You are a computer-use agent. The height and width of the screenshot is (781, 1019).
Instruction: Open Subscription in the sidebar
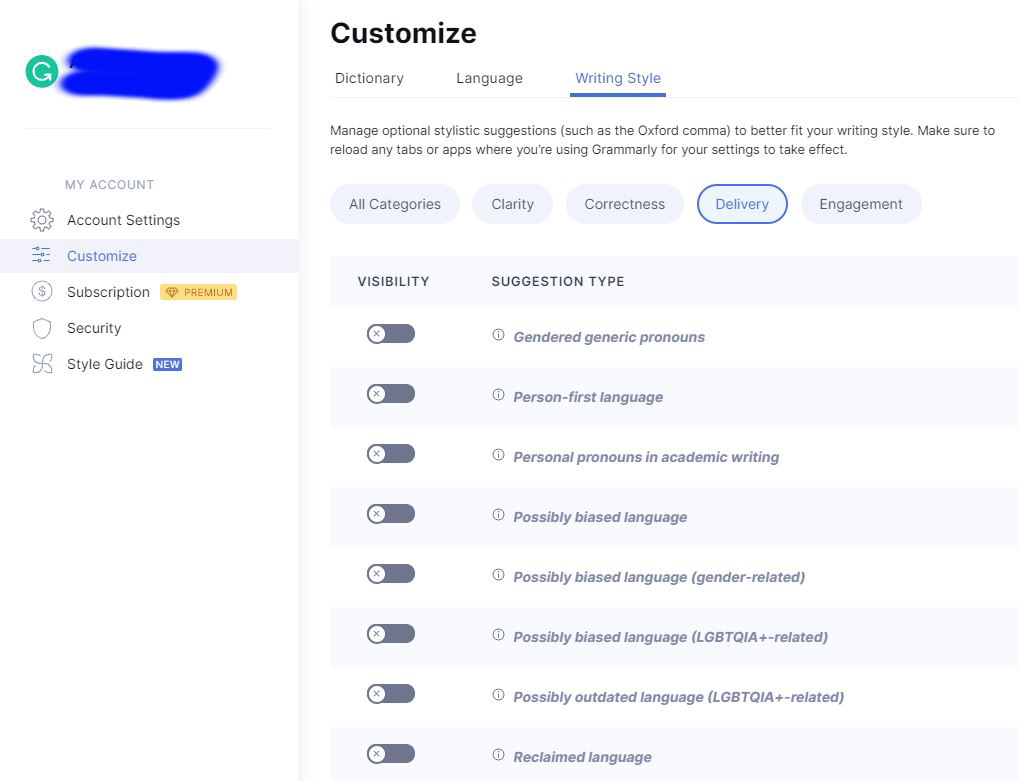[x=108, y=292]
